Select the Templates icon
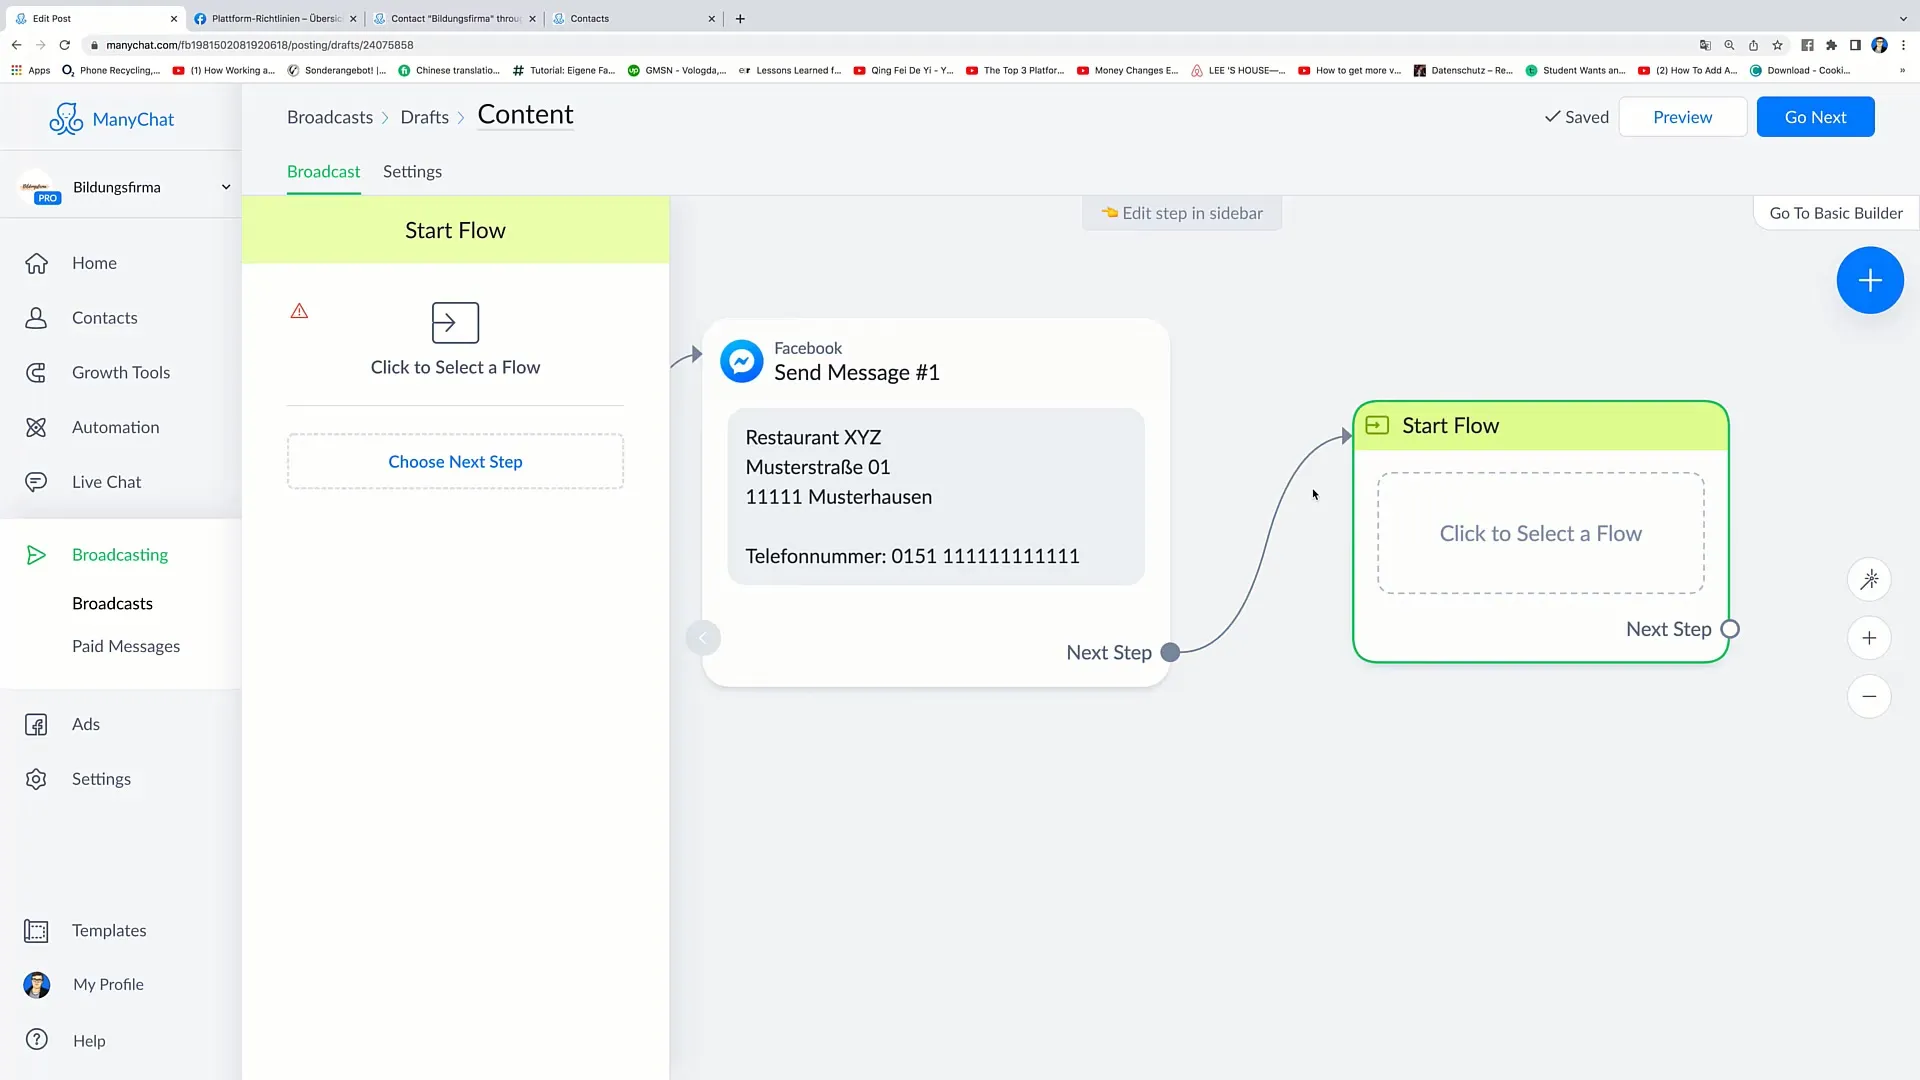The width and height of the screenshot is (1920, 1080). (36, 930)
